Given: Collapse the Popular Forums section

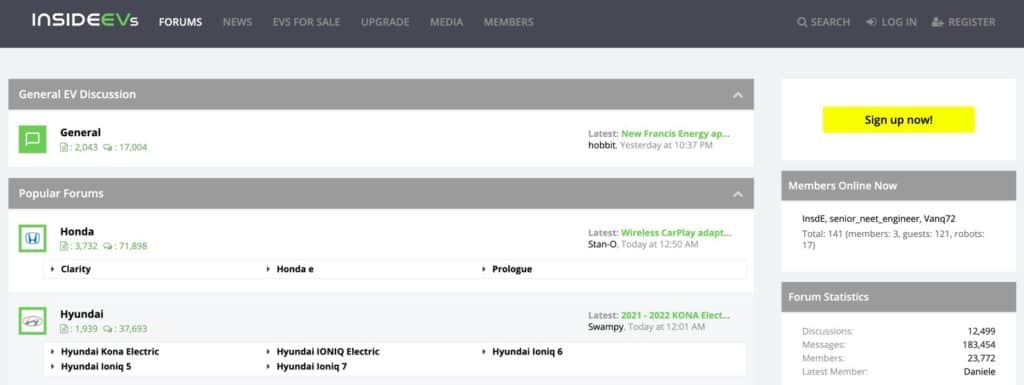Looking at the screenshot, I should [x=738, y=194].
